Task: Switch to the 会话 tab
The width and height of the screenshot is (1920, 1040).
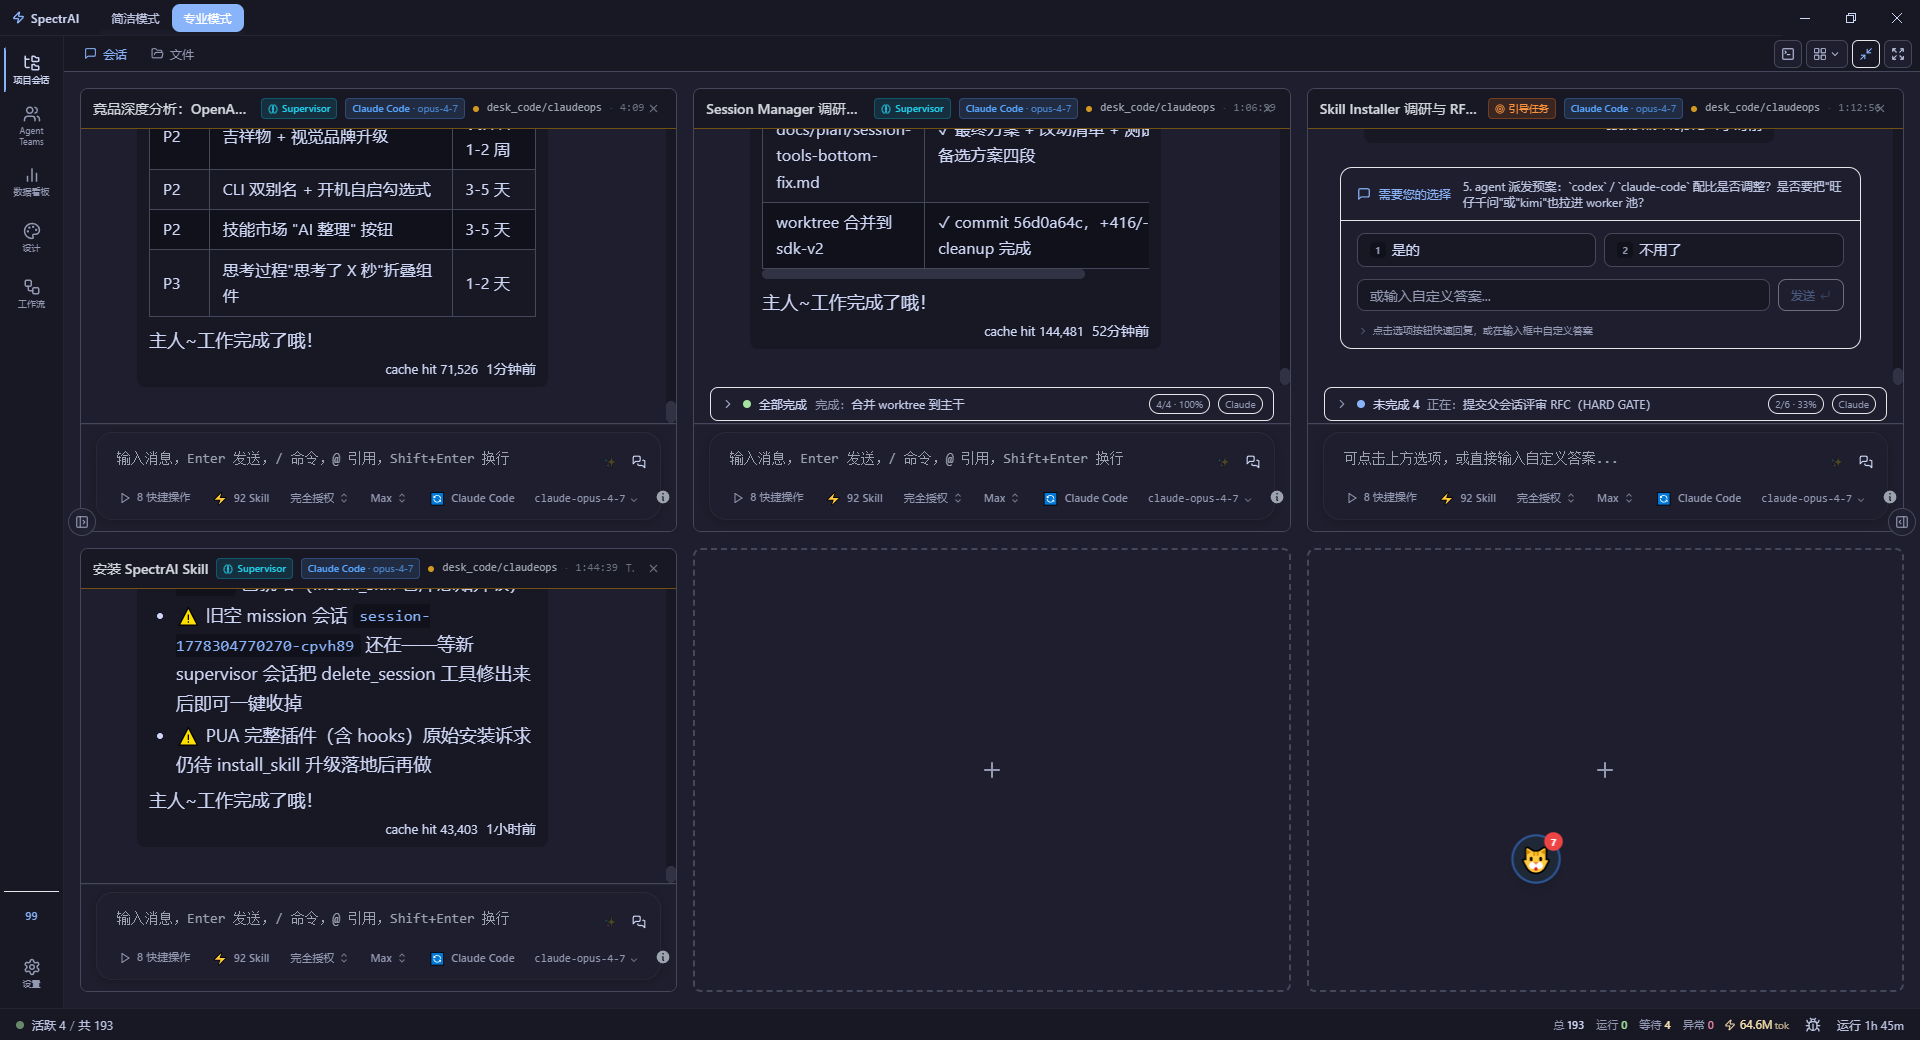Action: tap(106, 54)
